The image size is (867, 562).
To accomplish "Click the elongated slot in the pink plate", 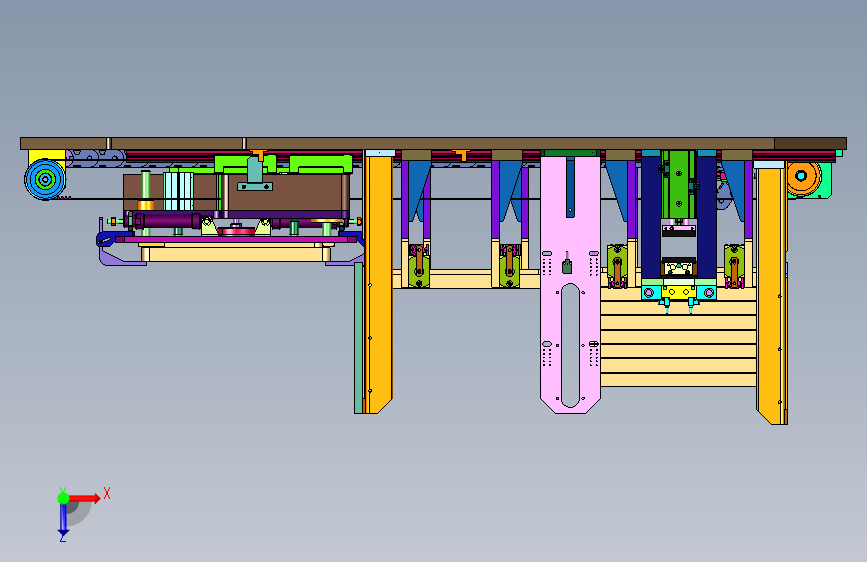I will pyautogui.click(x=570, y=346).
